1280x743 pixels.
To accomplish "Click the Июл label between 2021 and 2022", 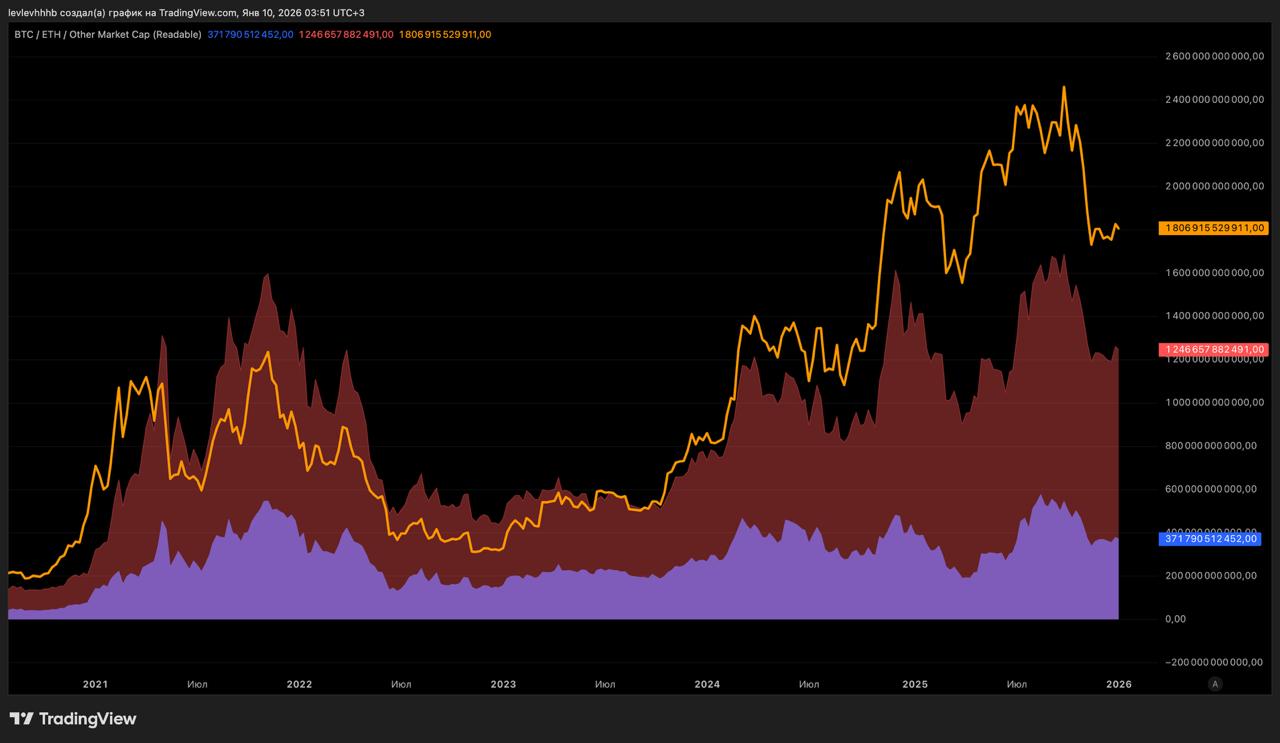I will (x=197, y=685).
